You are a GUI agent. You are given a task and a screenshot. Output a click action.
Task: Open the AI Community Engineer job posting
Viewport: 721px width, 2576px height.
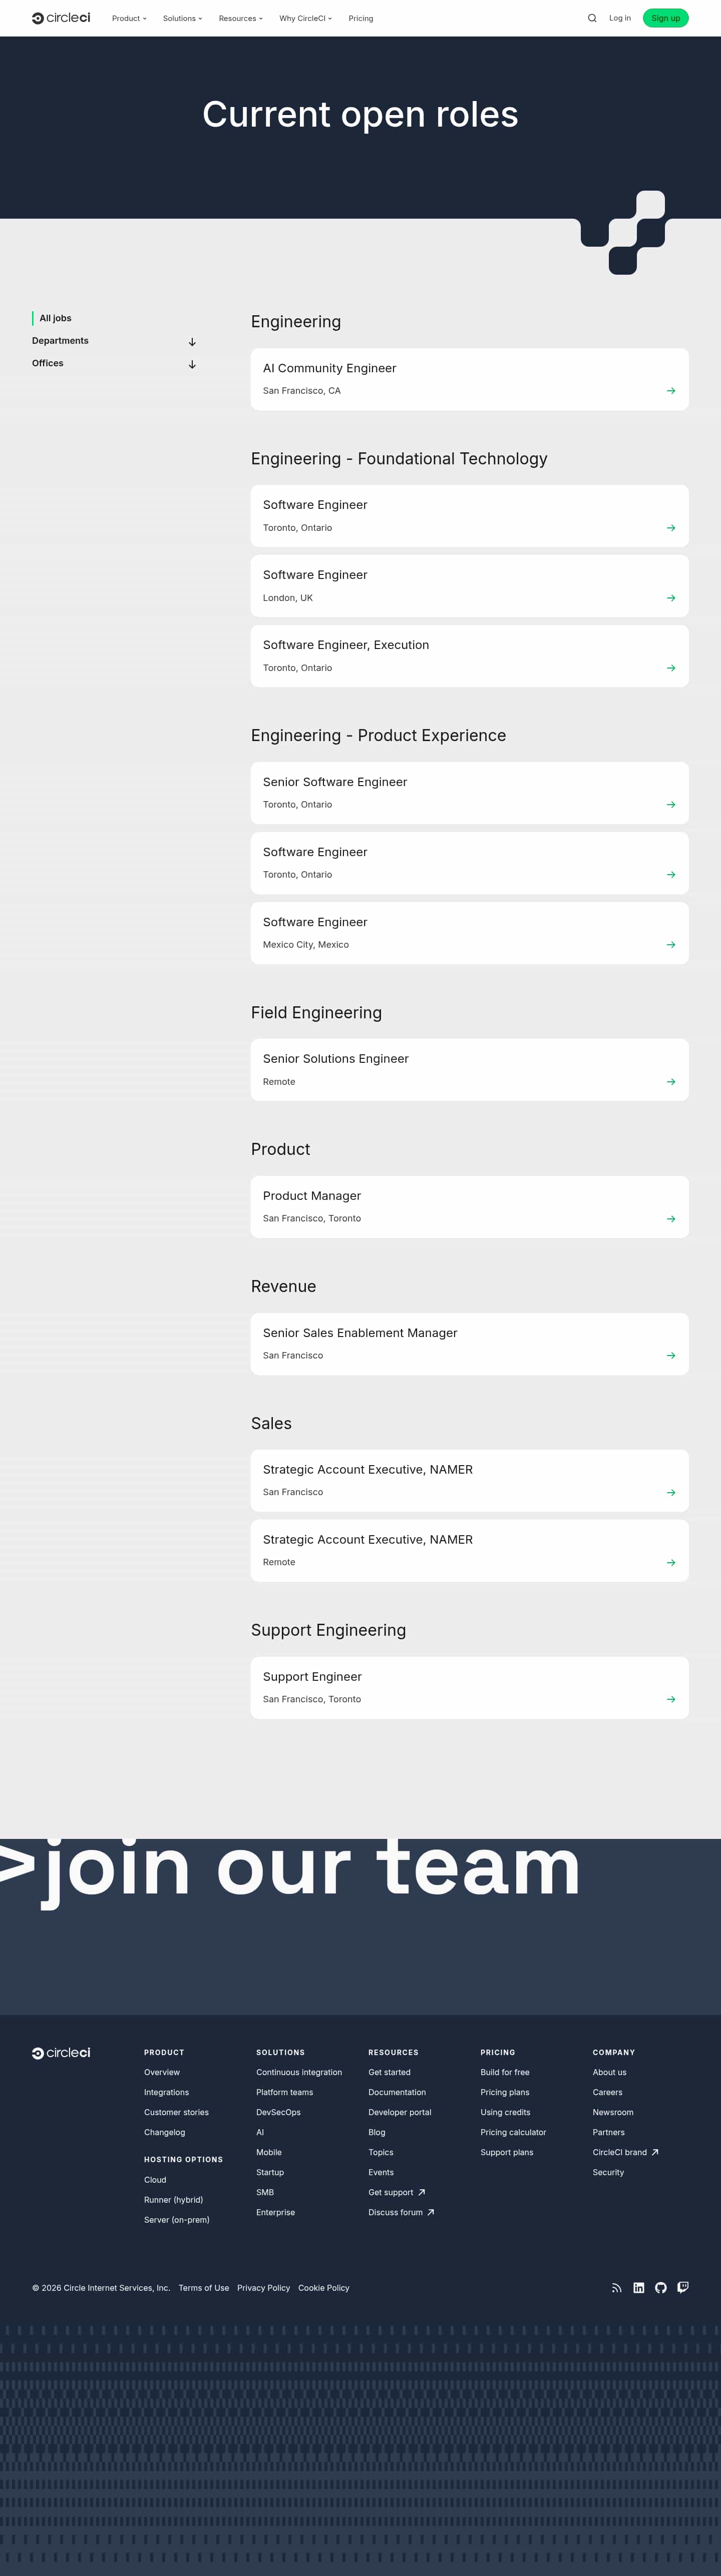coord(469,379)
